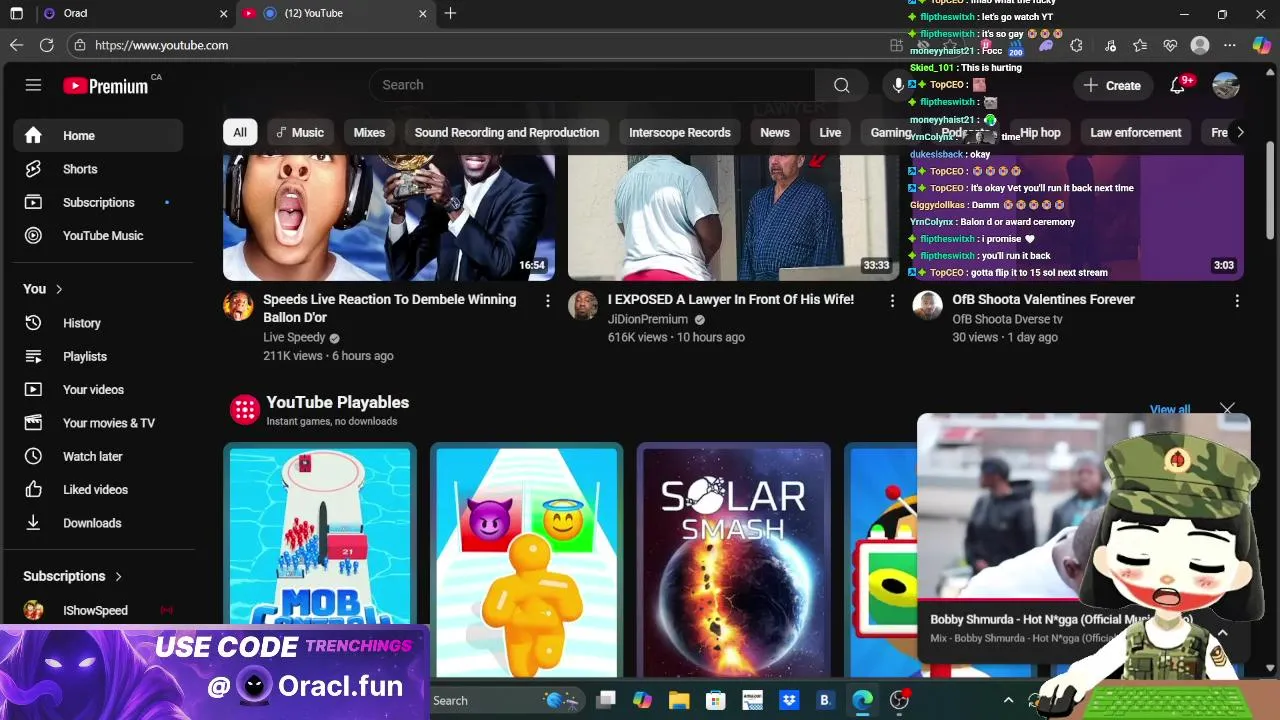
Task: Click the browser address bar URL
Action: [x=162, y=45]
